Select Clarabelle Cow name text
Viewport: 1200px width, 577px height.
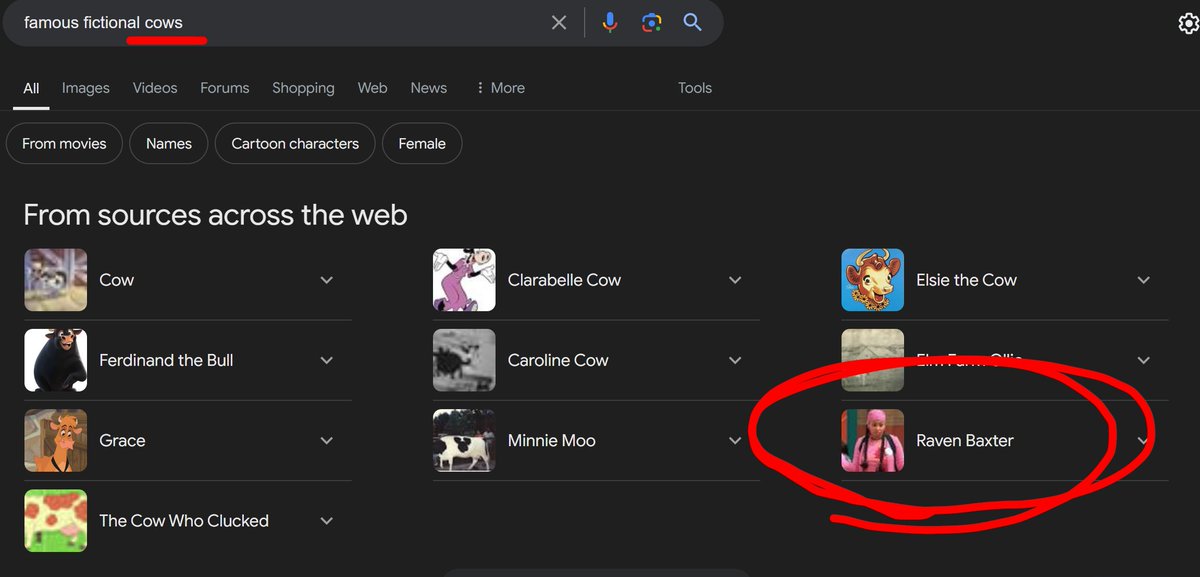tap(564, 280)
